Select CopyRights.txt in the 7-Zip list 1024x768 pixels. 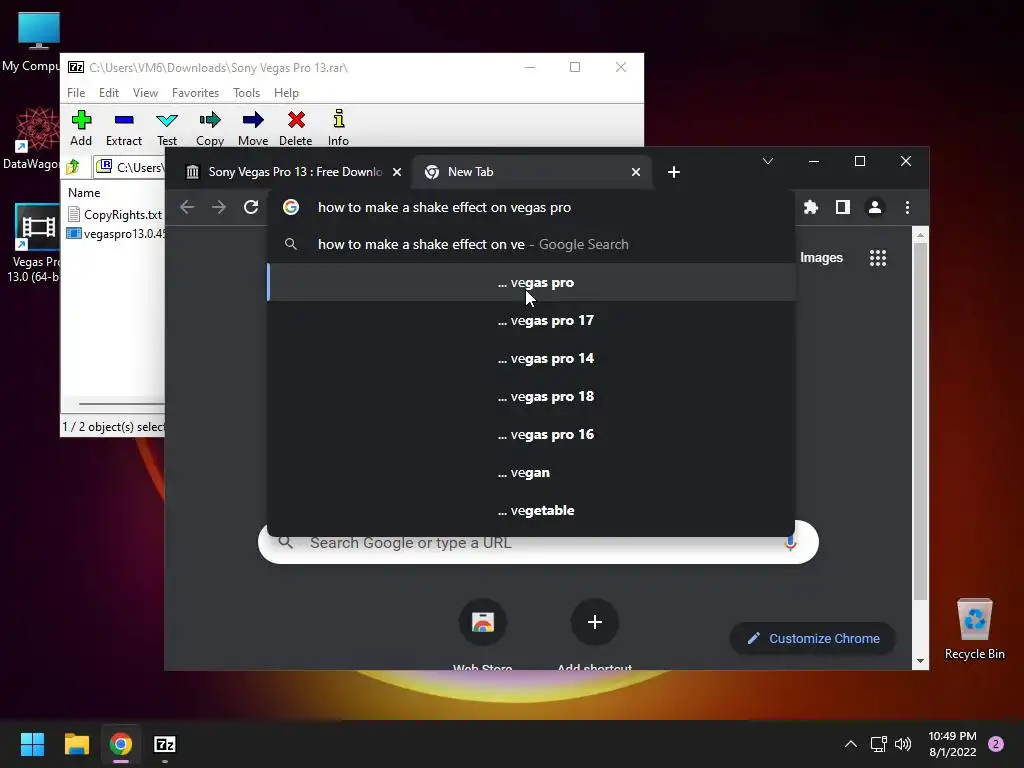point(115,214)
